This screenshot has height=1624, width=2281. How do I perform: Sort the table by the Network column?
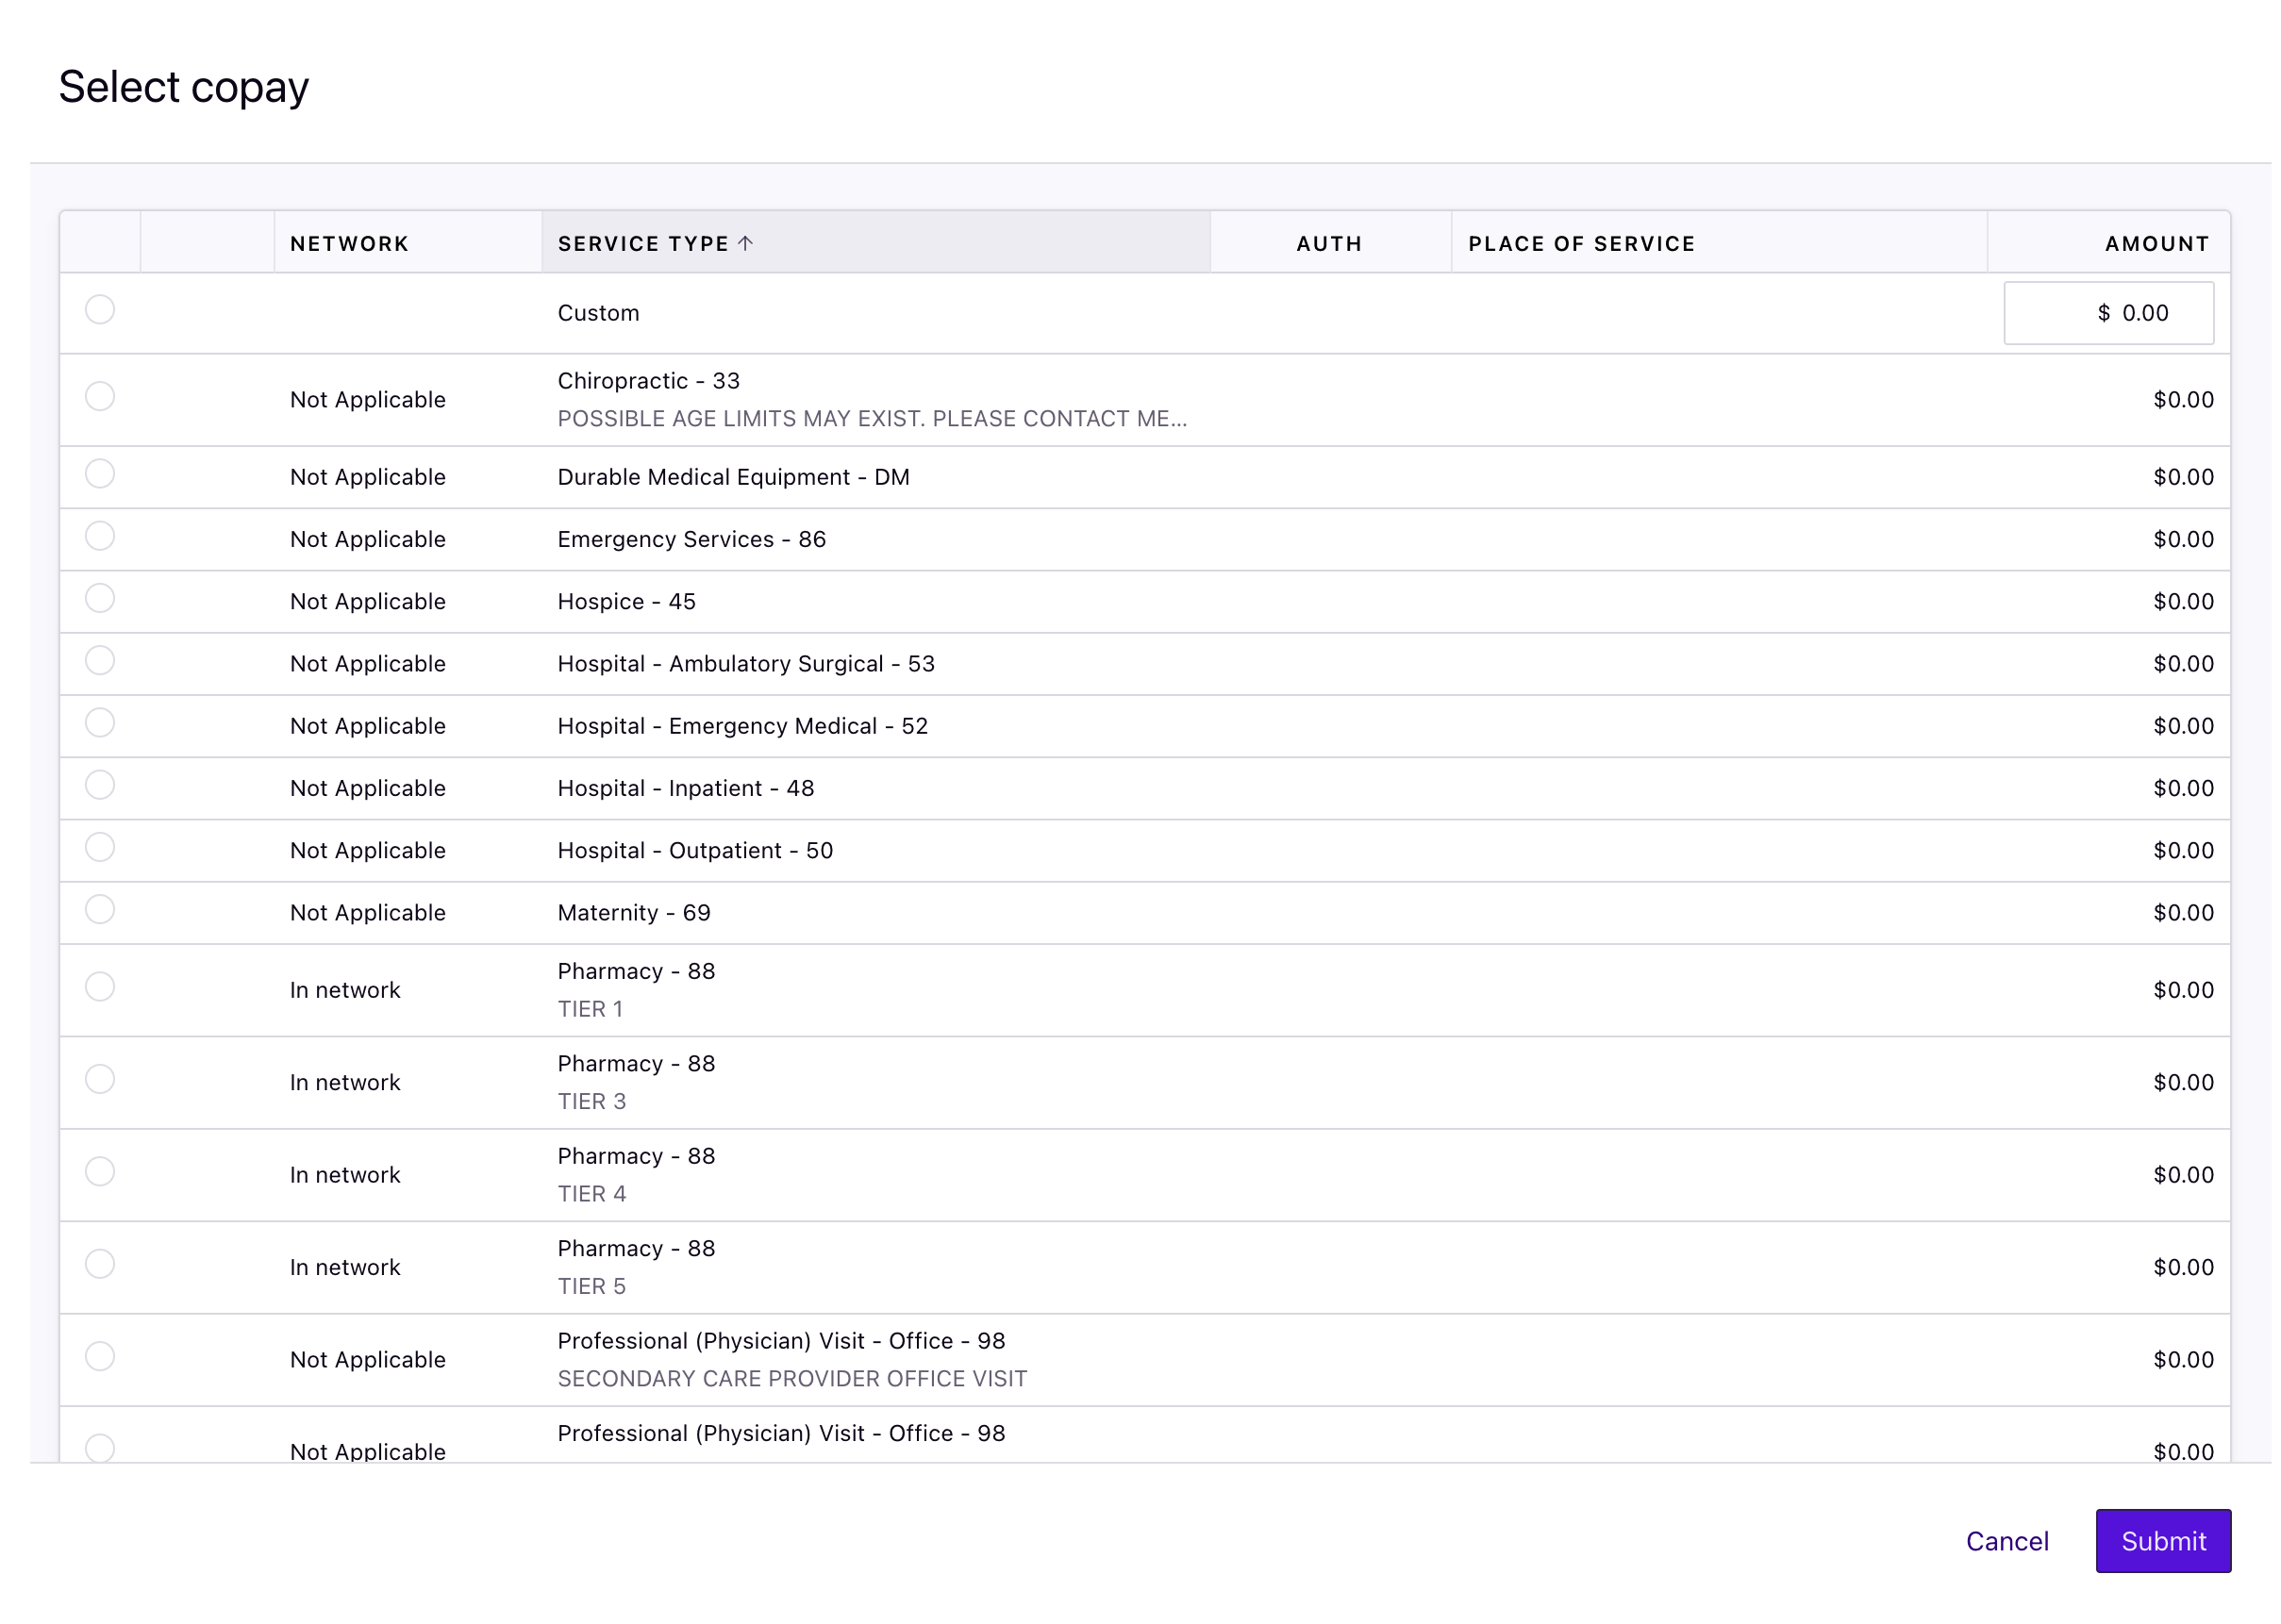(348, 243)
